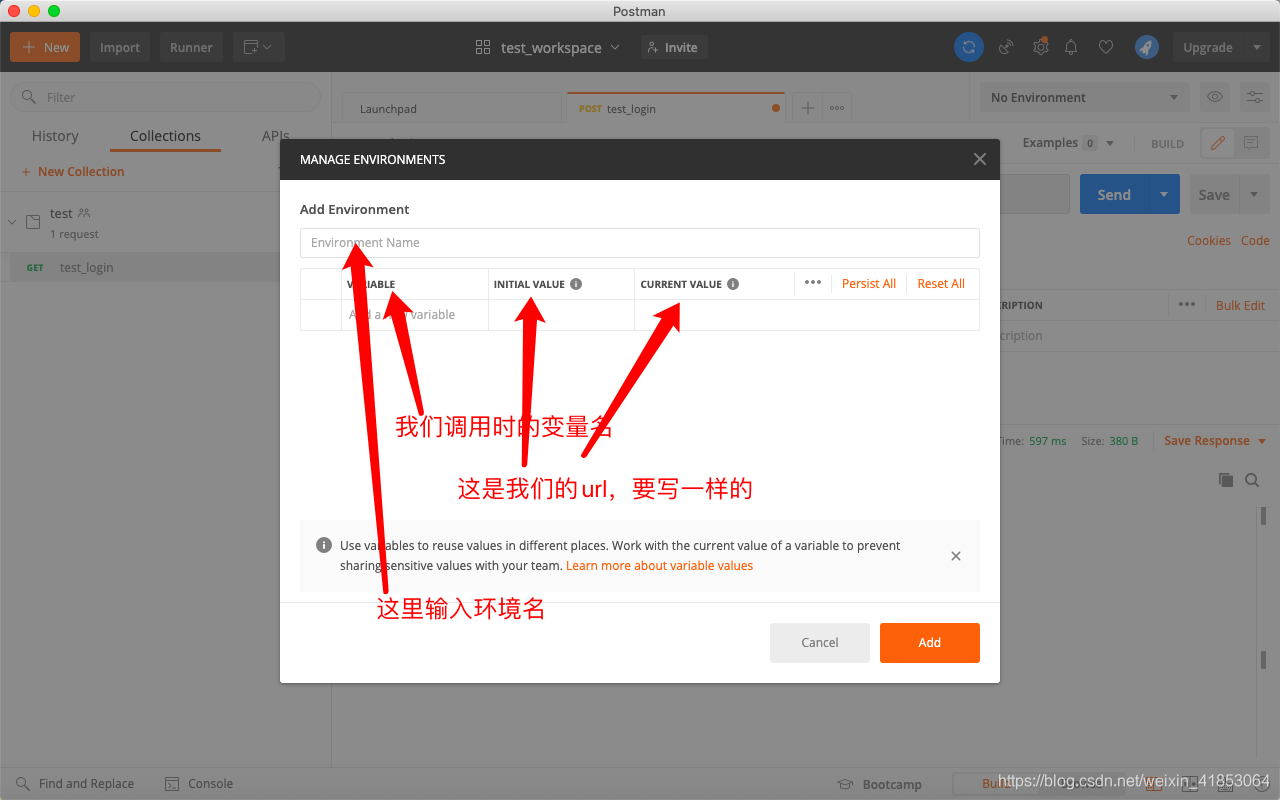The width and height of the screenshot is (1280, 800).
Task: Click the BUILD label
Action: coord(1167,144)
